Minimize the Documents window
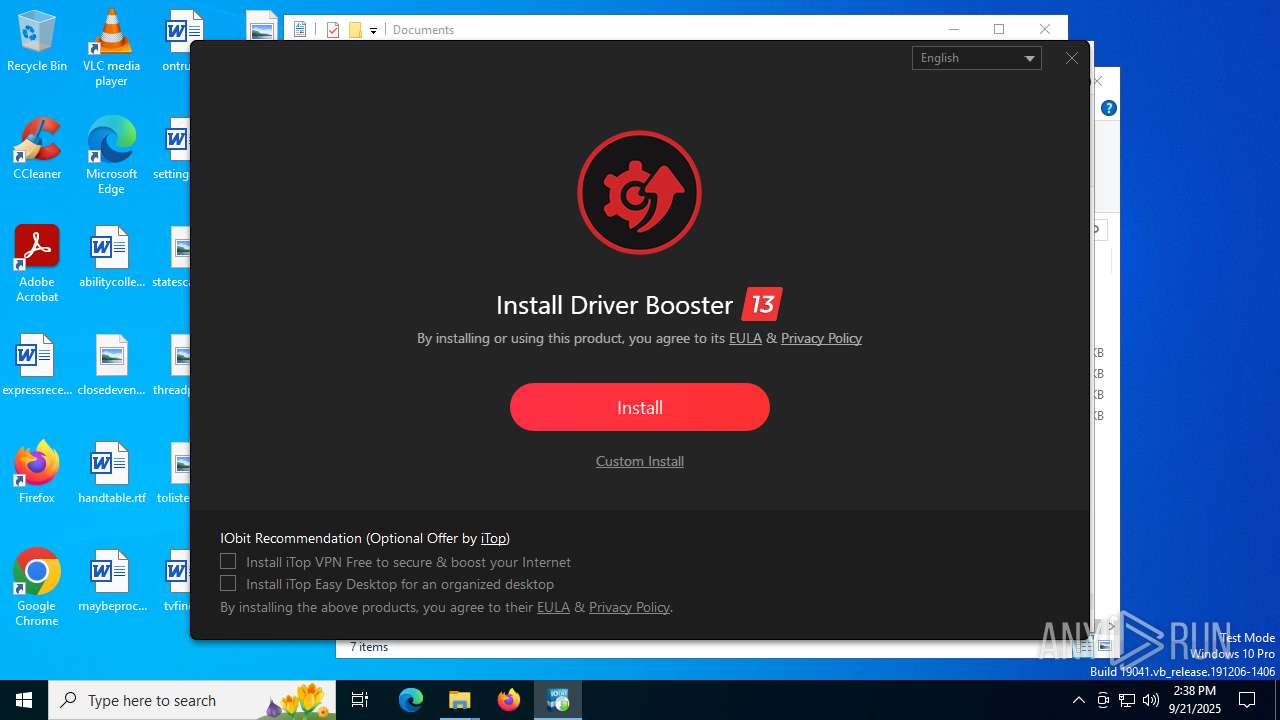Viewport: 1280px width, 720px height. click(x=953, y=29)
